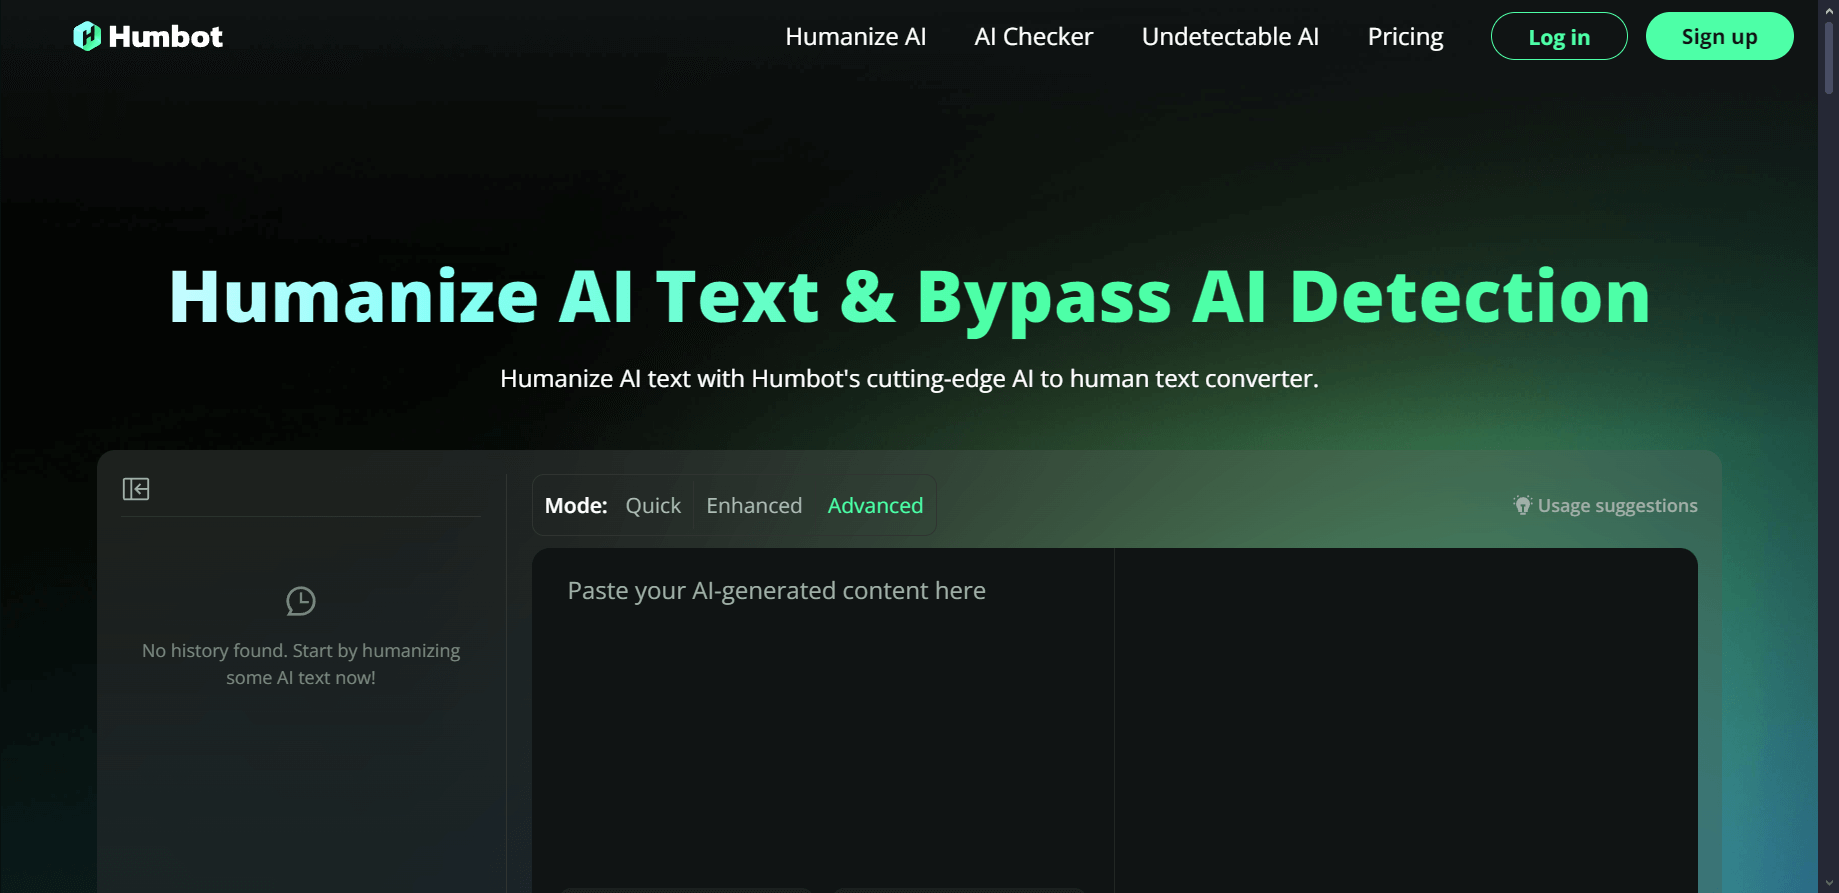Click the empty humanized output panel

click(1406, 720)
